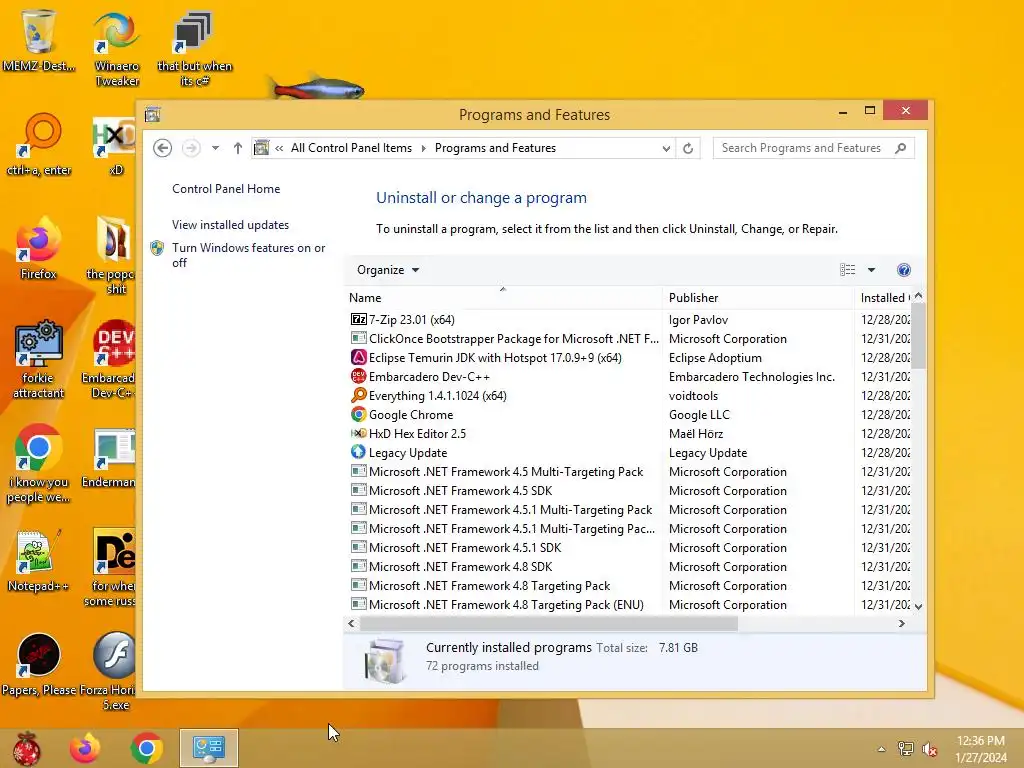Image resolution: width=1024 pixels, height=768 pixels.
Task: Sort by the Name column header
Action: [x=503, y=298]
